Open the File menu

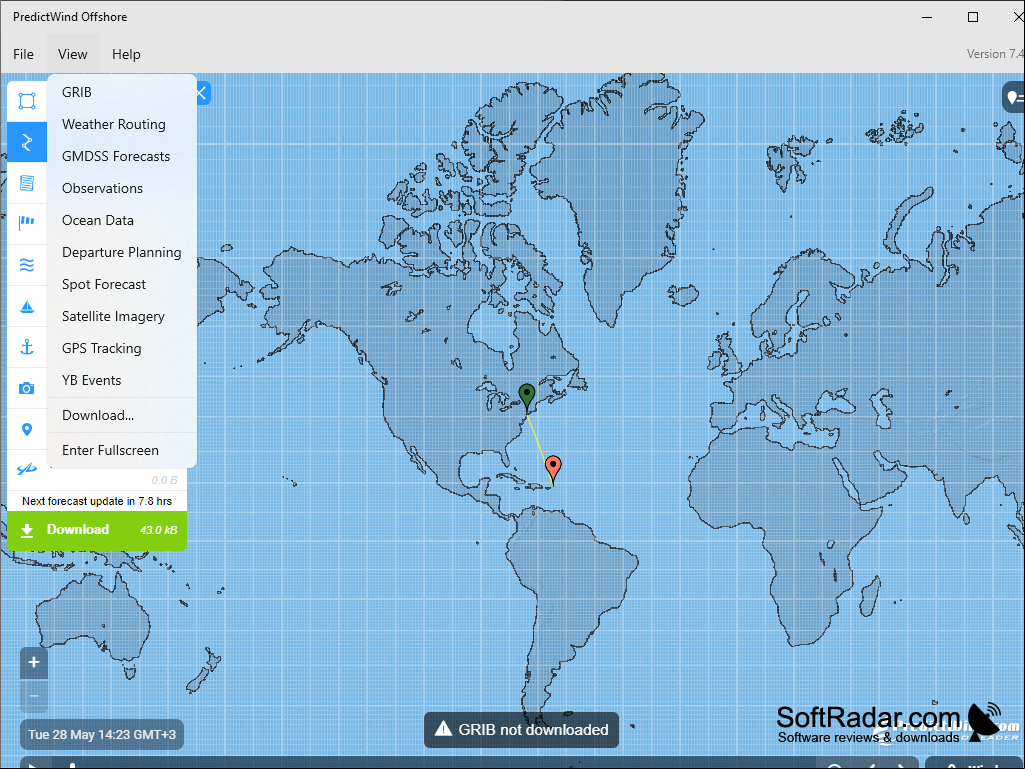click(x=24, y=54)
